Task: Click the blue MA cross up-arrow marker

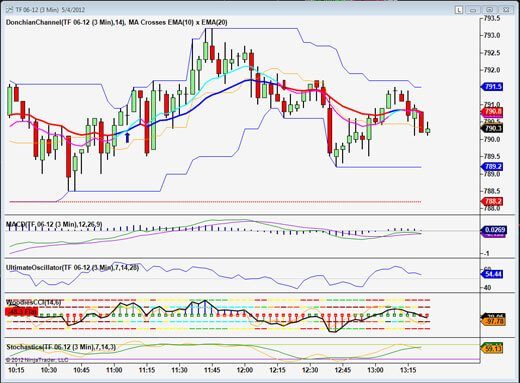Action: click(127, 137)
